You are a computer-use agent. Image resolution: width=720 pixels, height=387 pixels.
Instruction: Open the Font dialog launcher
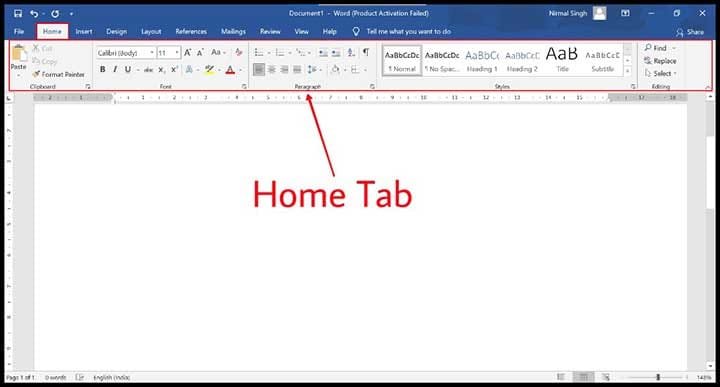[244, 86]
